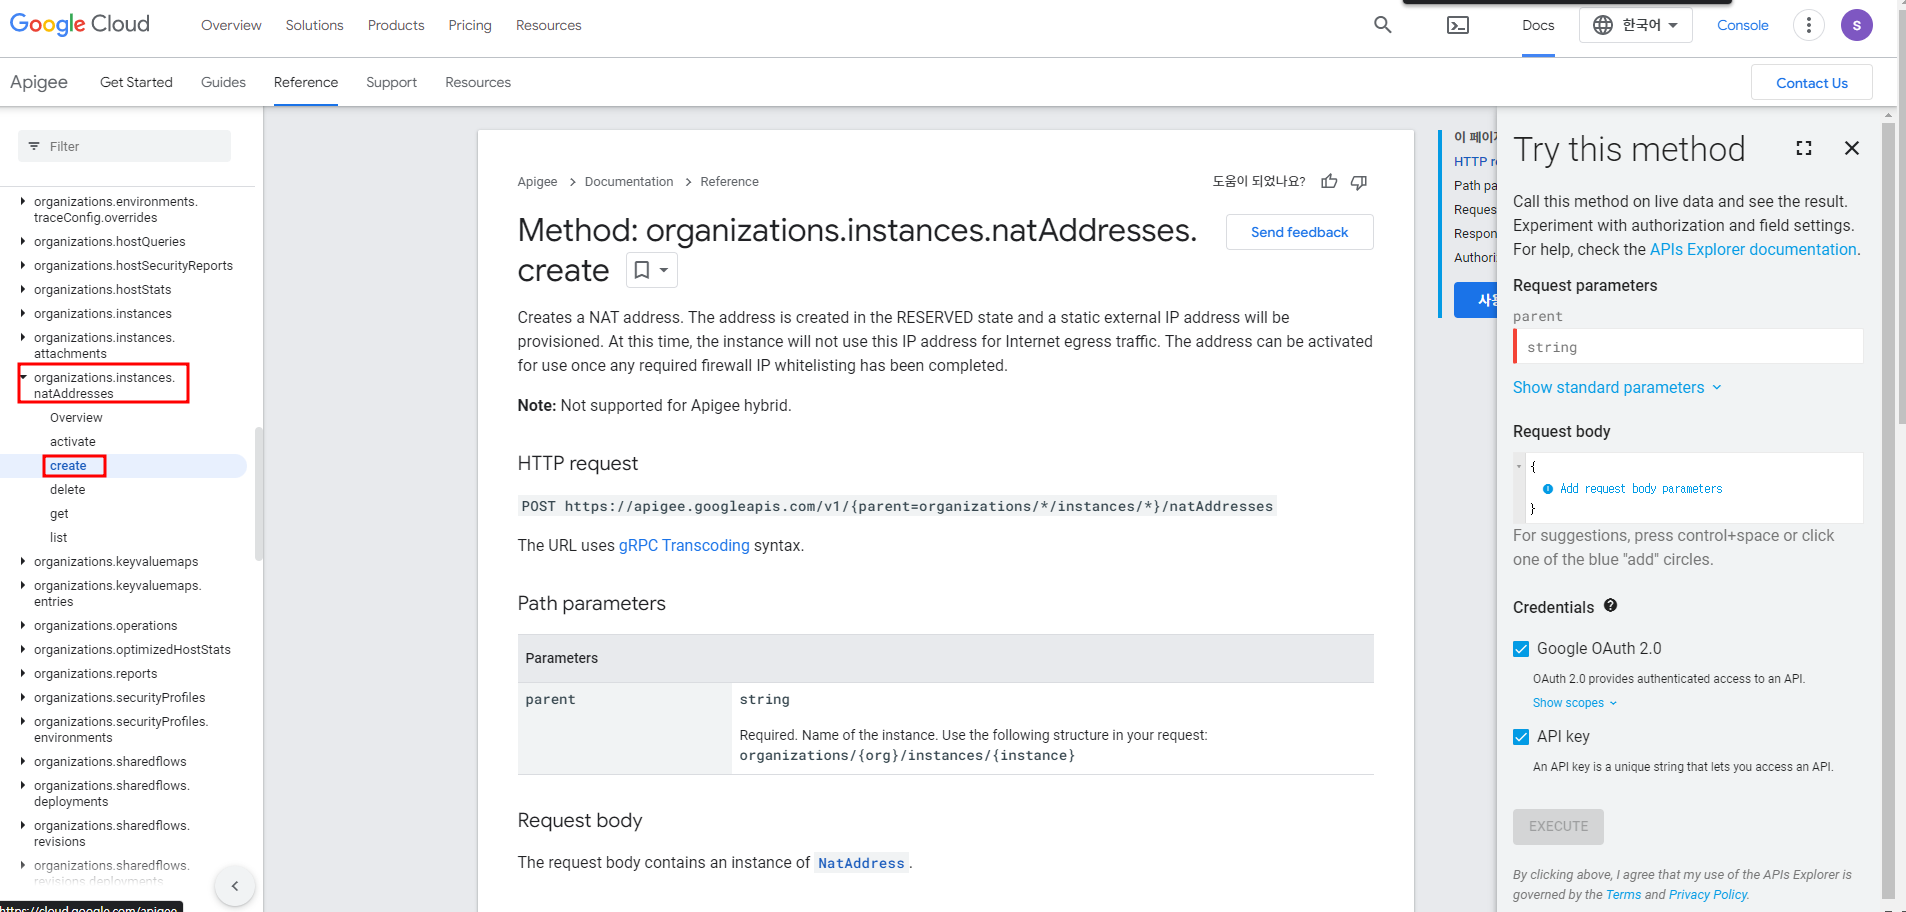
Task: Click the Reference breadcrumb link
Action: 729,182
